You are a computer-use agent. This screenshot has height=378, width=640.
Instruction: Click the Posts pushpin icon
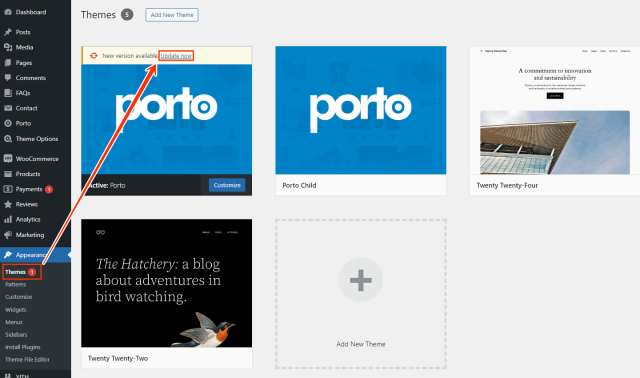pos(8,32)
